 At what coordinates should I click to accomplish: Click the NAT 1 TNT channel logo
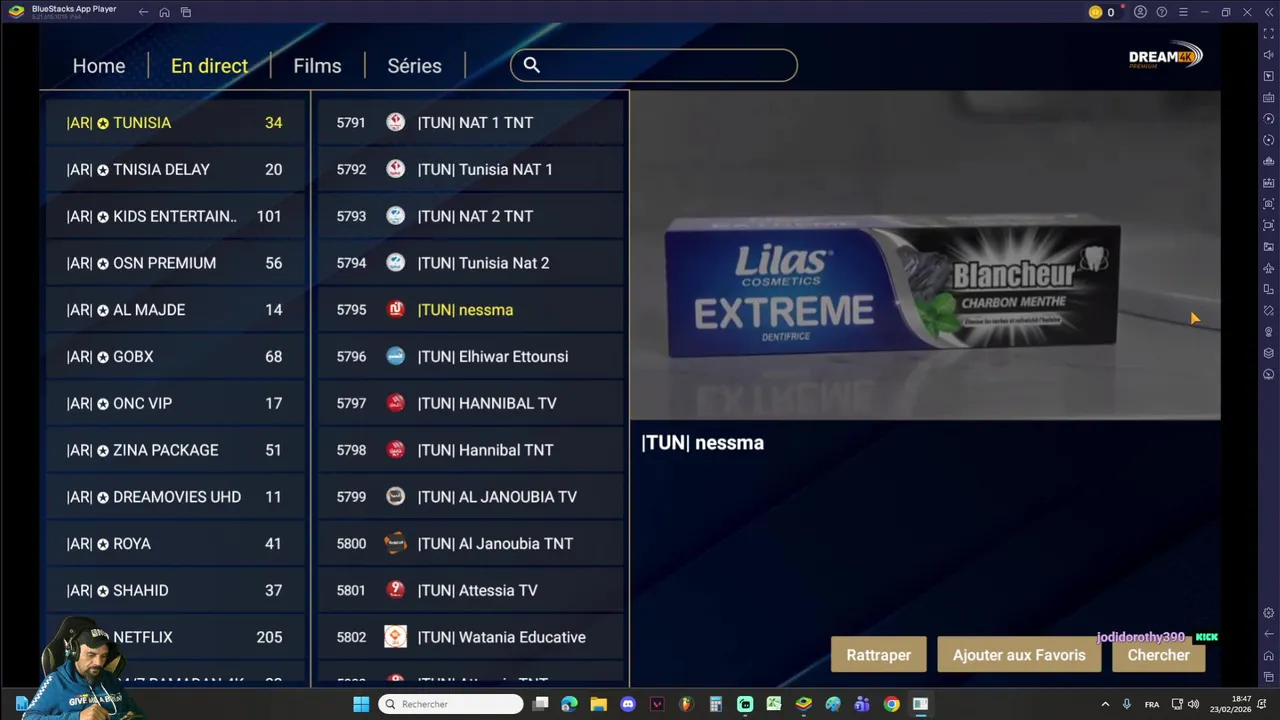[396, 122]
